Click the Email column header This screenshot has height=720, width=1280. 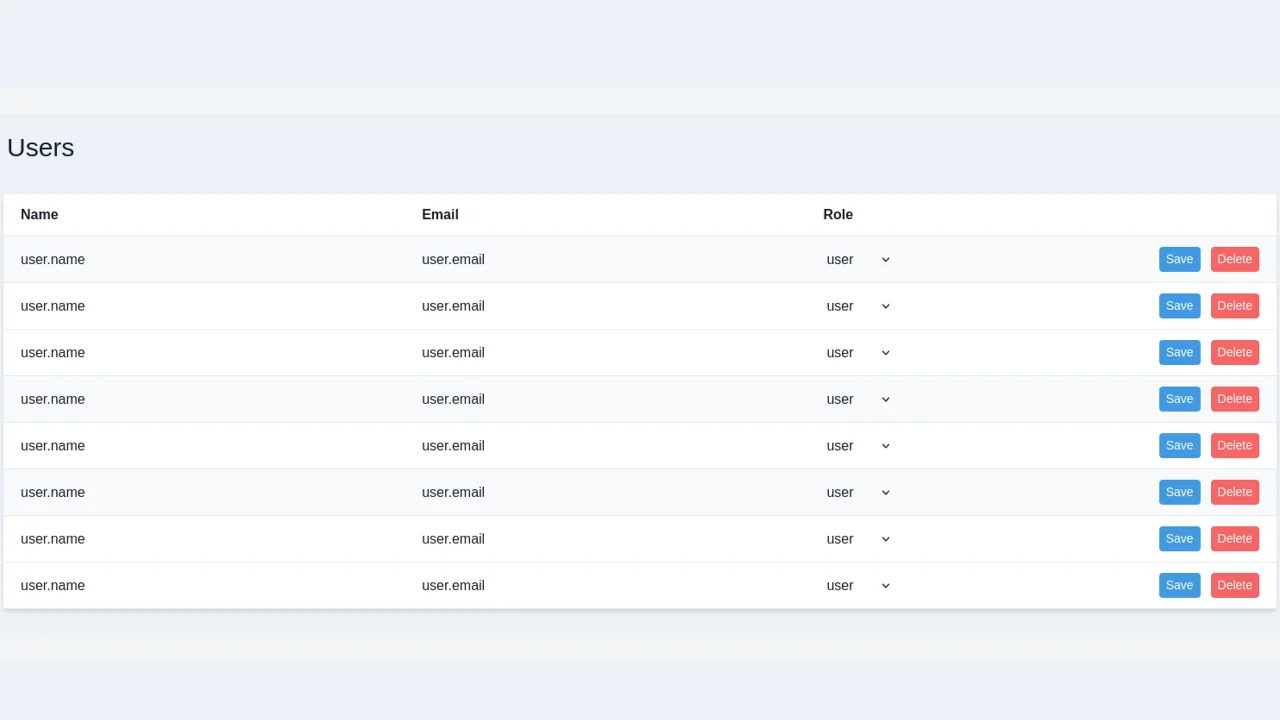440,214
